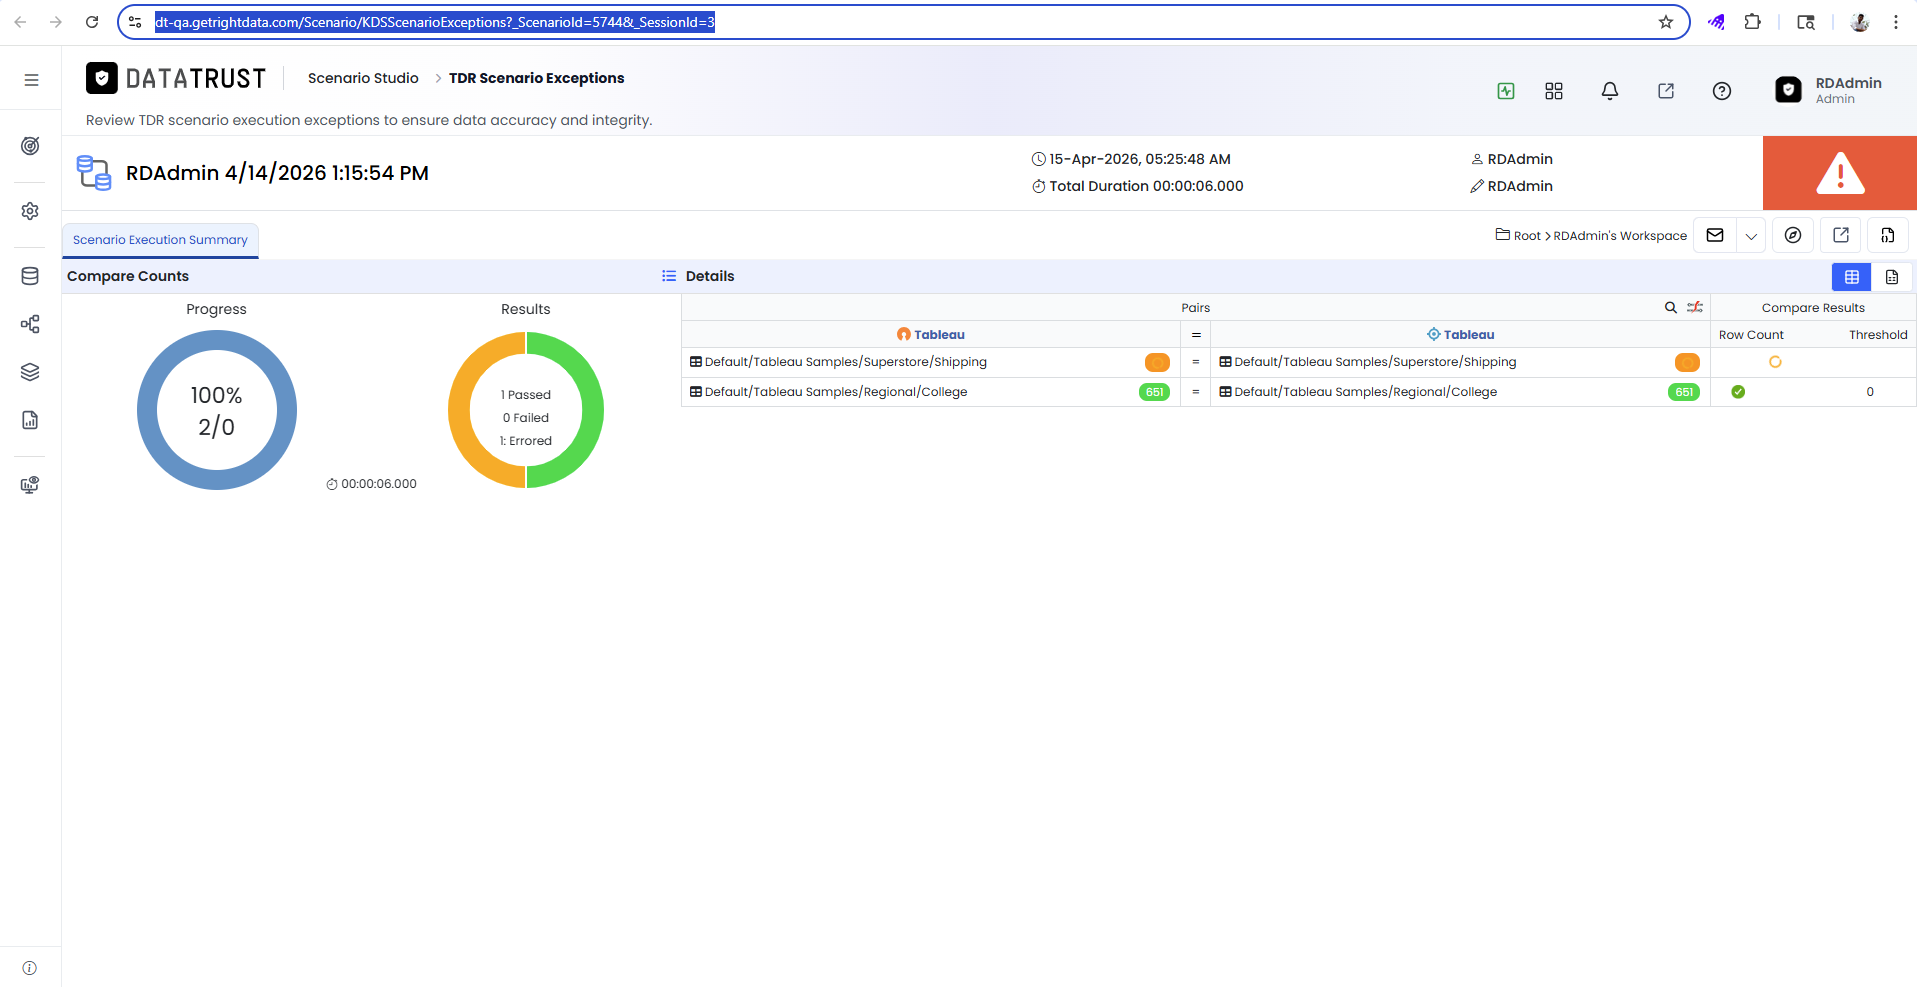Click the header external link icon
Image resolution: width=1917 pixels, height=987 pixels.
[x=1666, y=91]
